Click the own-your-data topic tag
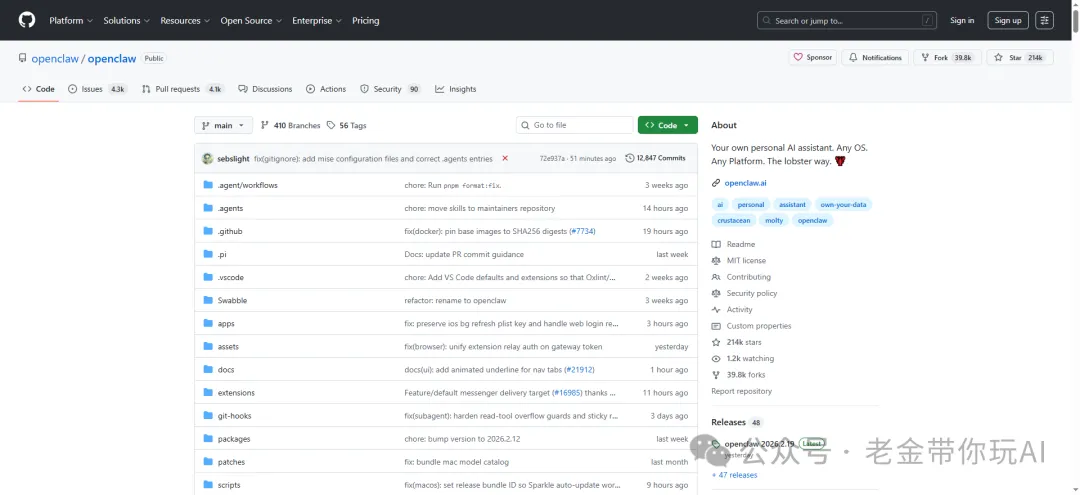 pyautogui.click(x=843, y=204)
